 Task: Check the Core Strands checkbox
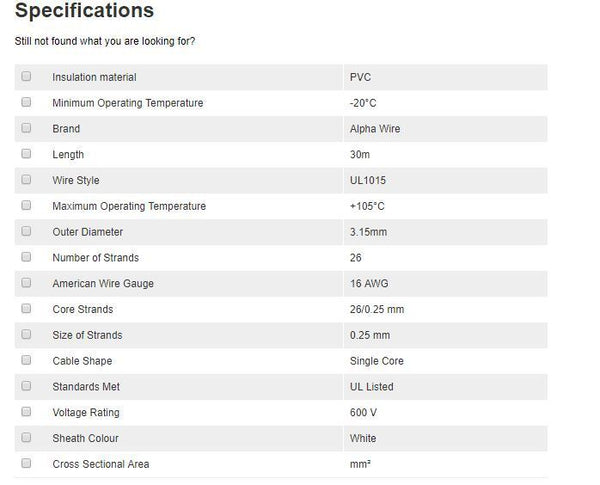pyautogui.click(x=26, y=309)
